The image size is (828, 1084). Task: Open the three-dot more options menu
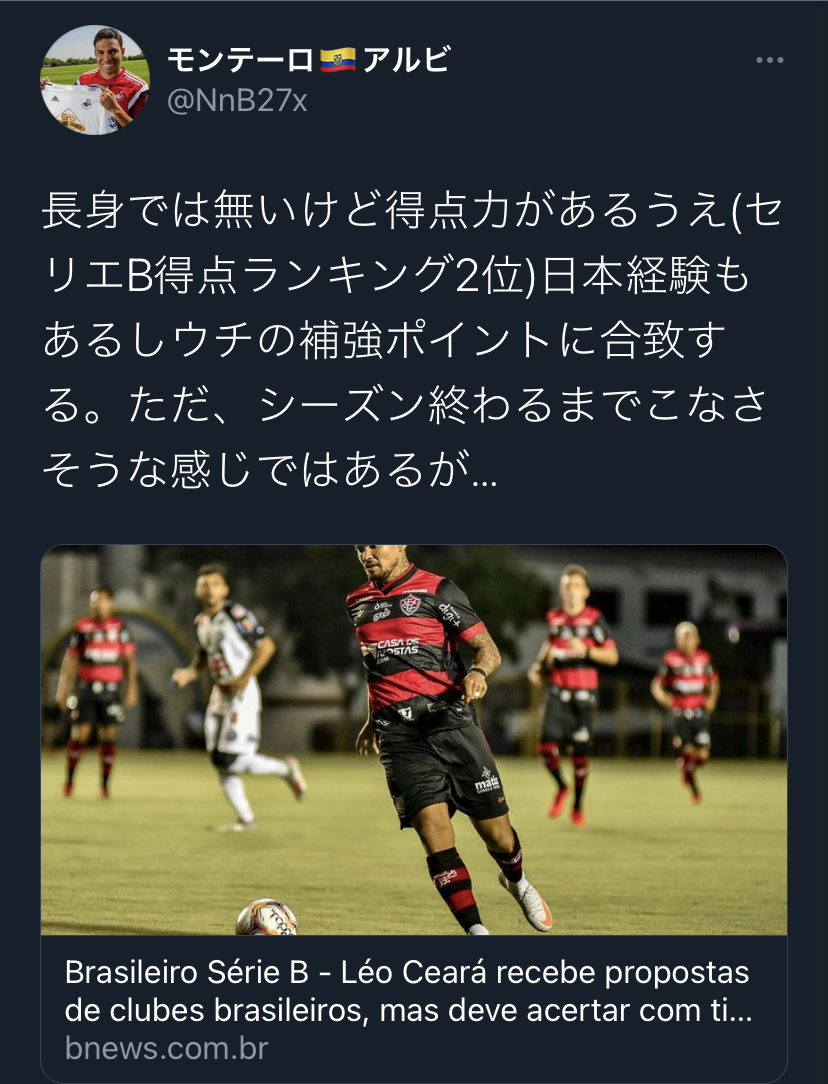click(769, 61)
